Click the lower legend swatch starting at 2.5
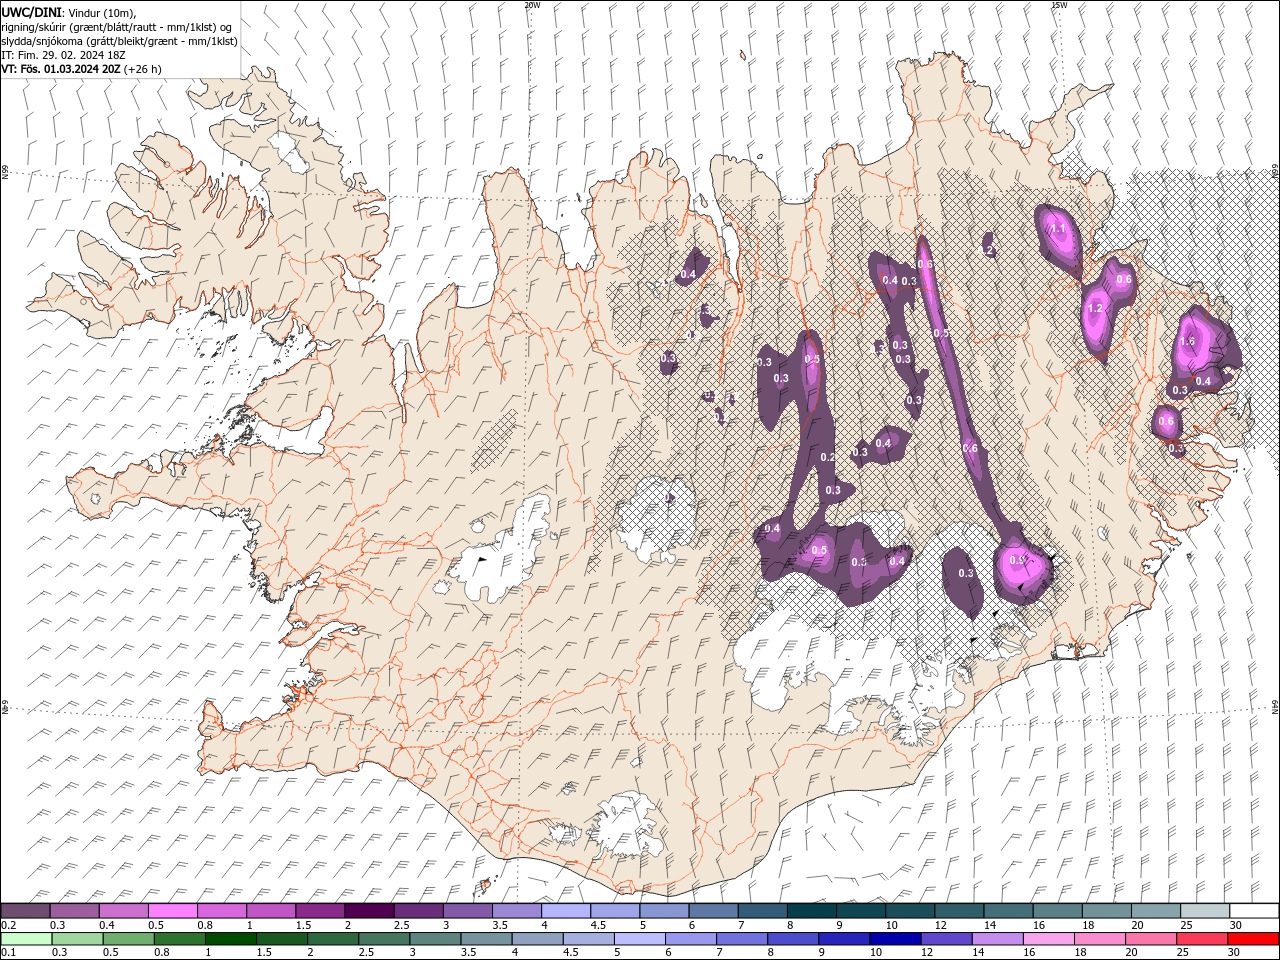Image resolution: width=1280 pixels, height=960 pixels. click(x=384, y=939)
